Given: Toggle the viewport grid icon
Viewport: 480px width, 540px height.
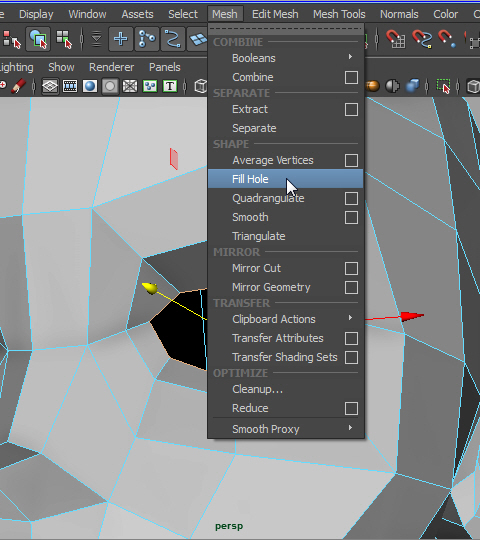Looking at the screenshot, I should tap(50, 86).
